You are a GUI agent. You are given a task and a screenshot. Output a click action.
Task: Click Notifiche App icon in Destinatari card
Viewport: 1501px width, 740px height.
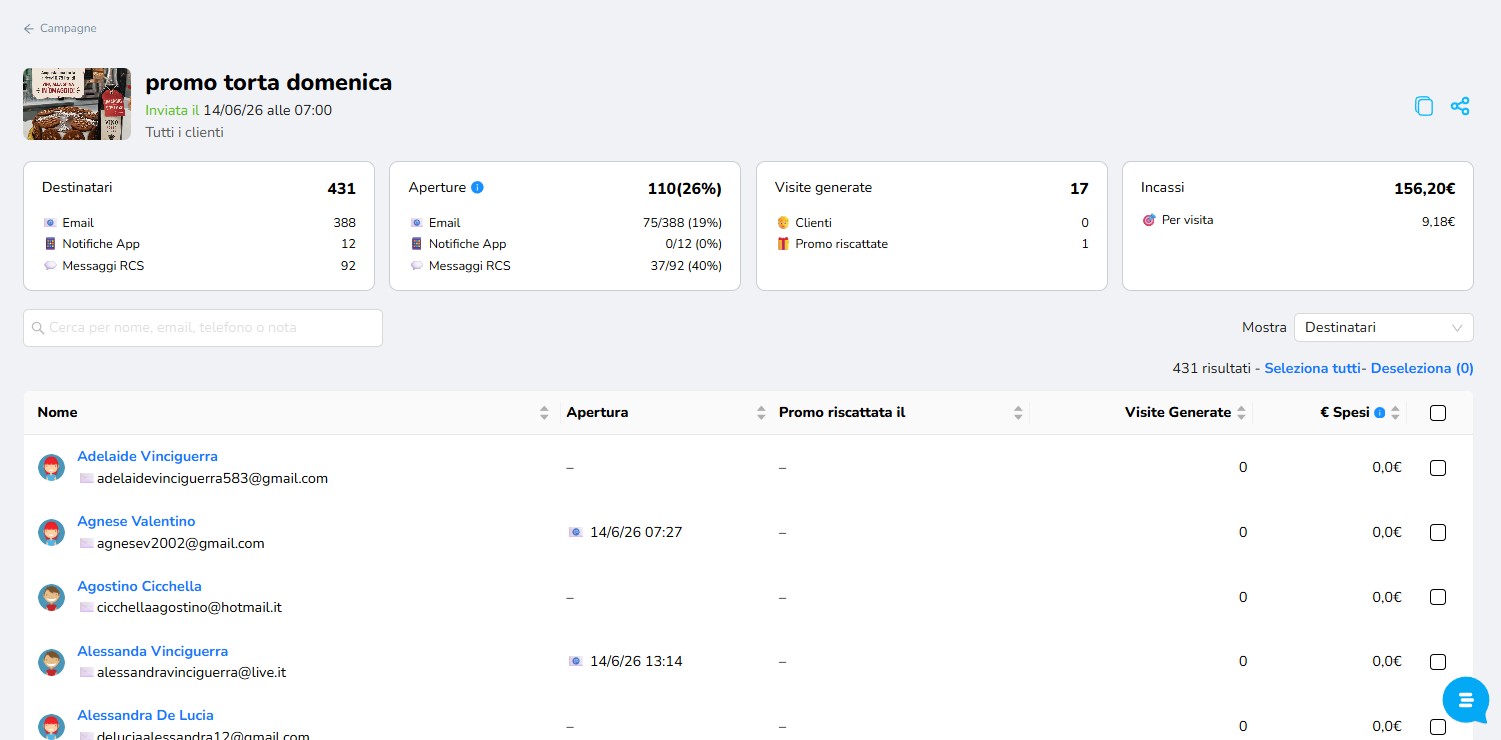click(49, 244)
